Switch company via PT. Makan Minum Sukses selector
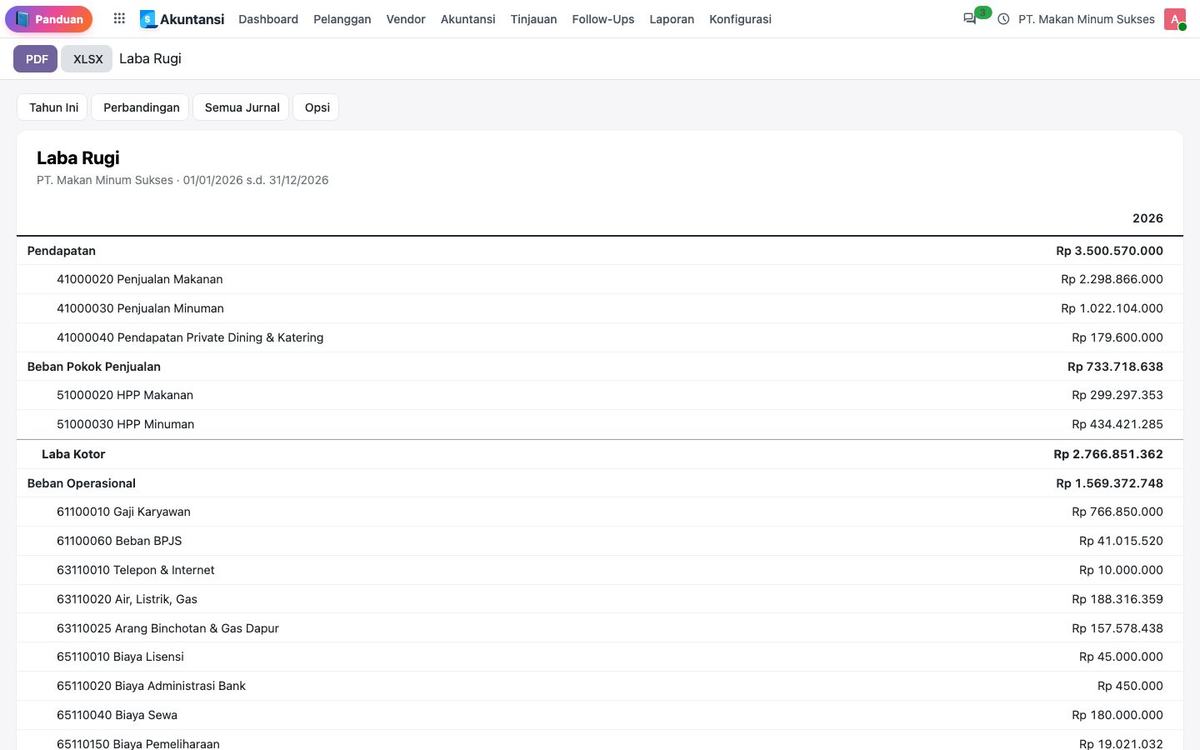The width and height of the screenshot is (1200, 750). tap(1086, 19)
